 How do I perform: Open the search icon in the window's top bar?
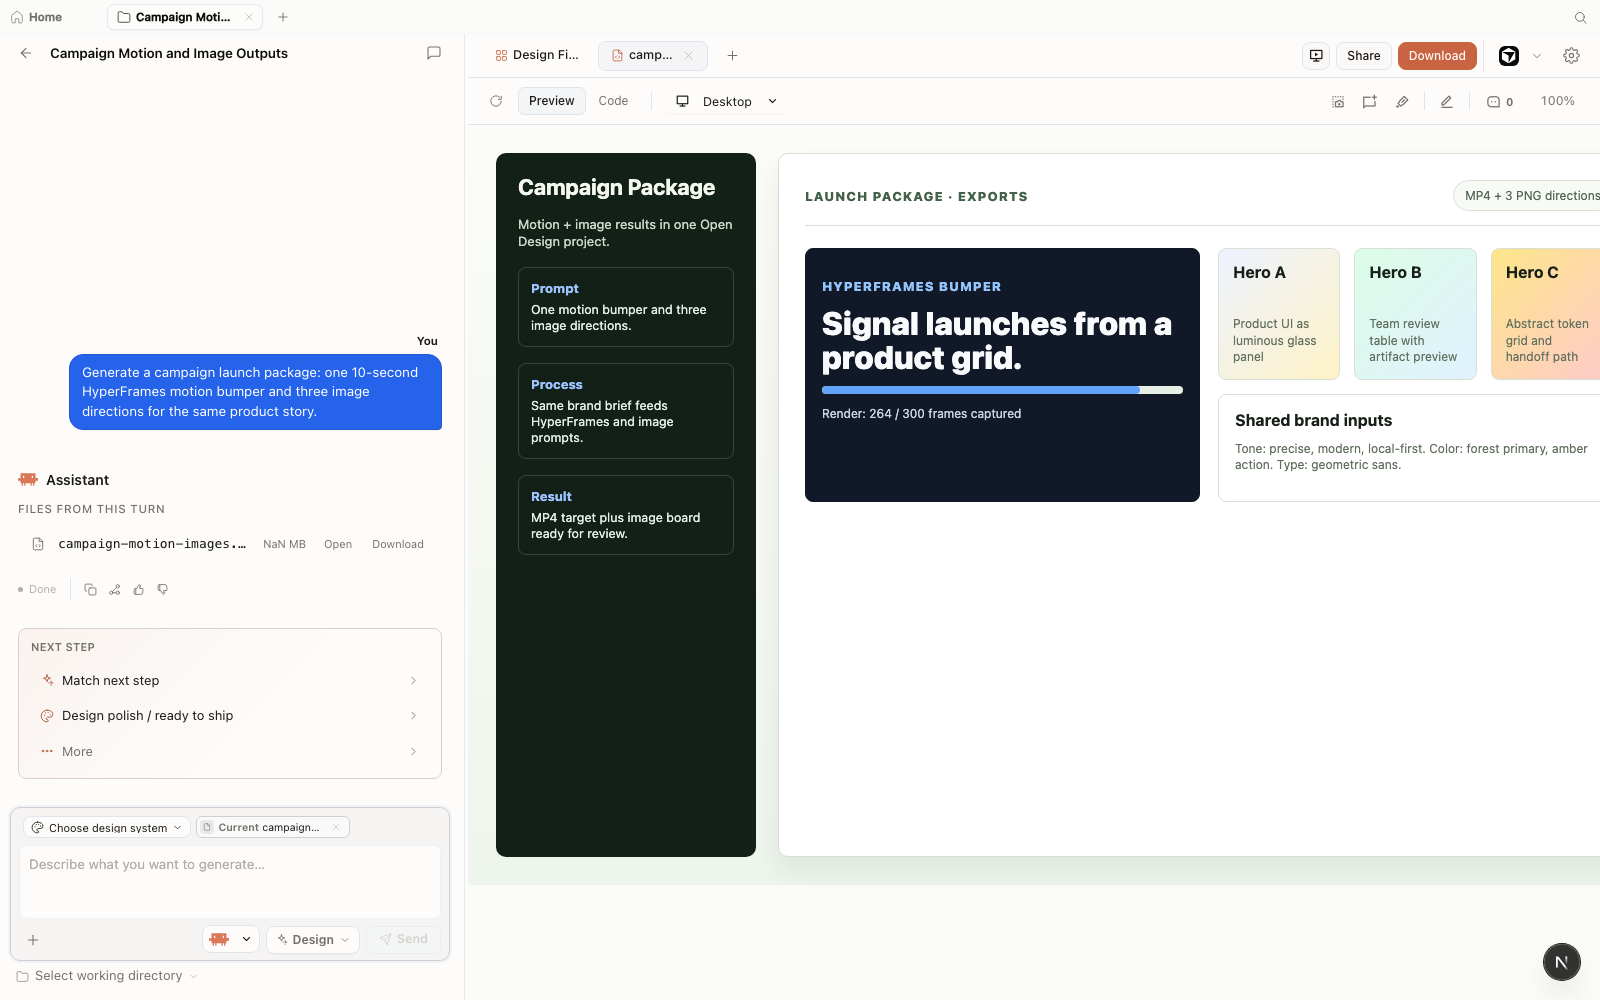pos(1581,17)
